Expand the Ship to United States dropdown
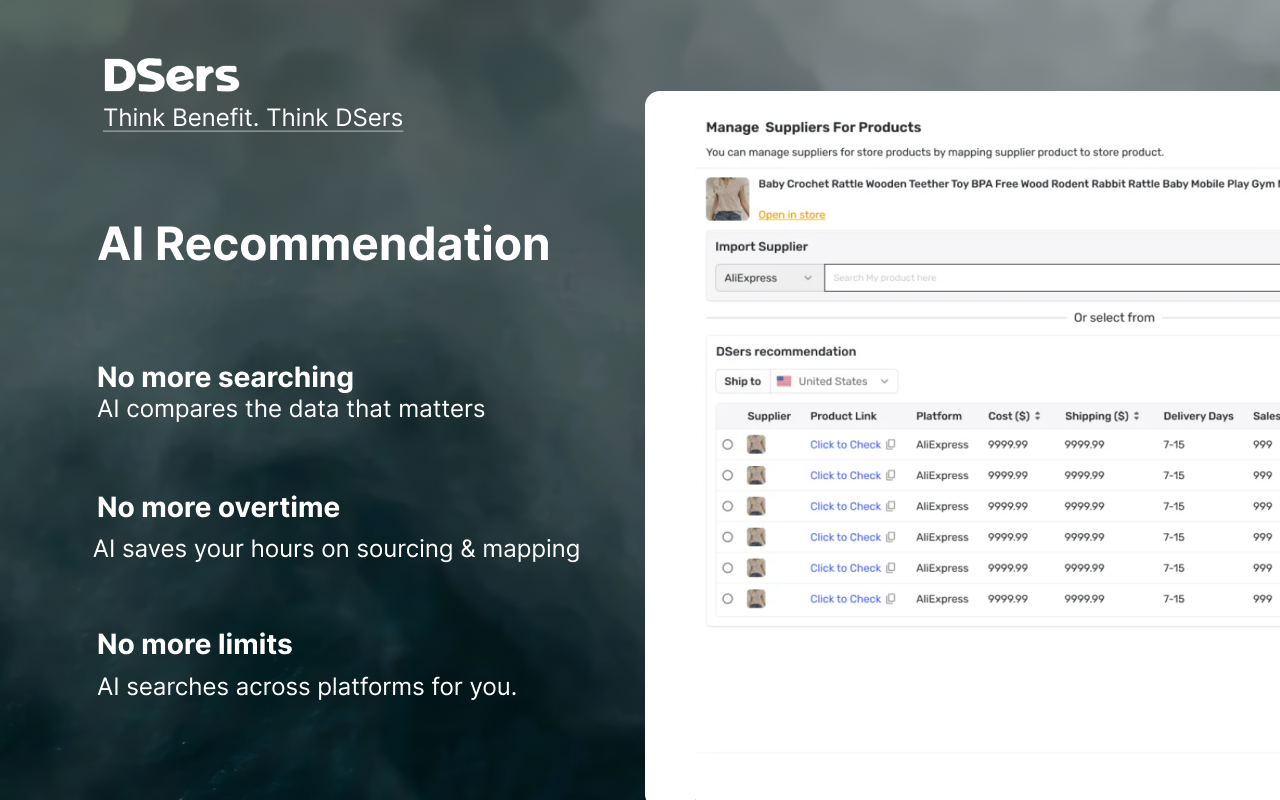 tap(834, 381)
